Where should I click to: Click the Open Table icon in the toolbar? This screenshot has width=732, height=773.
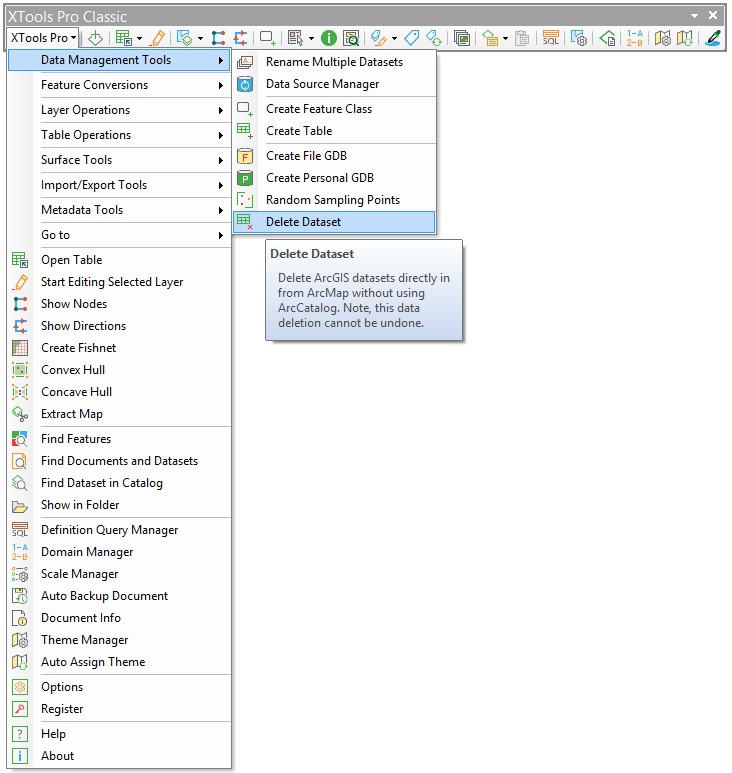[x=123, y=38]
